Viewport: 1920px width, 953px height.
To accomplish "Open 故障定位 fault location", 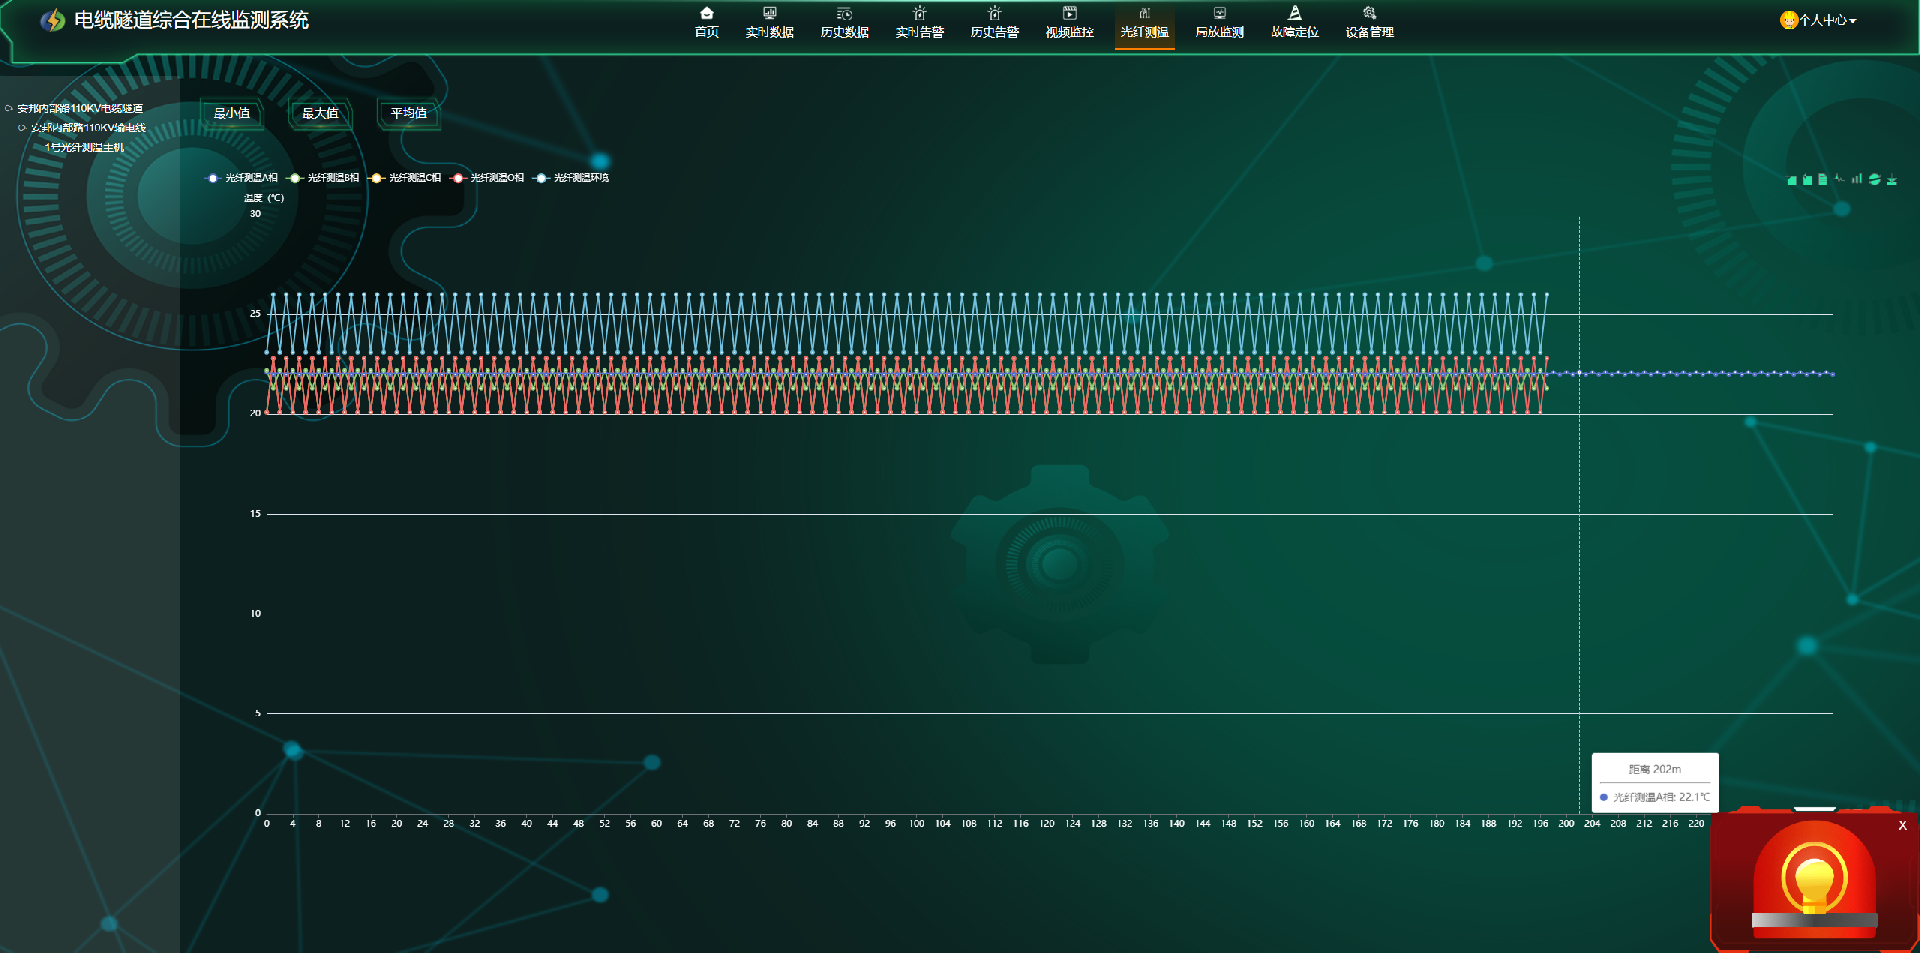I will coord(1294,21).
